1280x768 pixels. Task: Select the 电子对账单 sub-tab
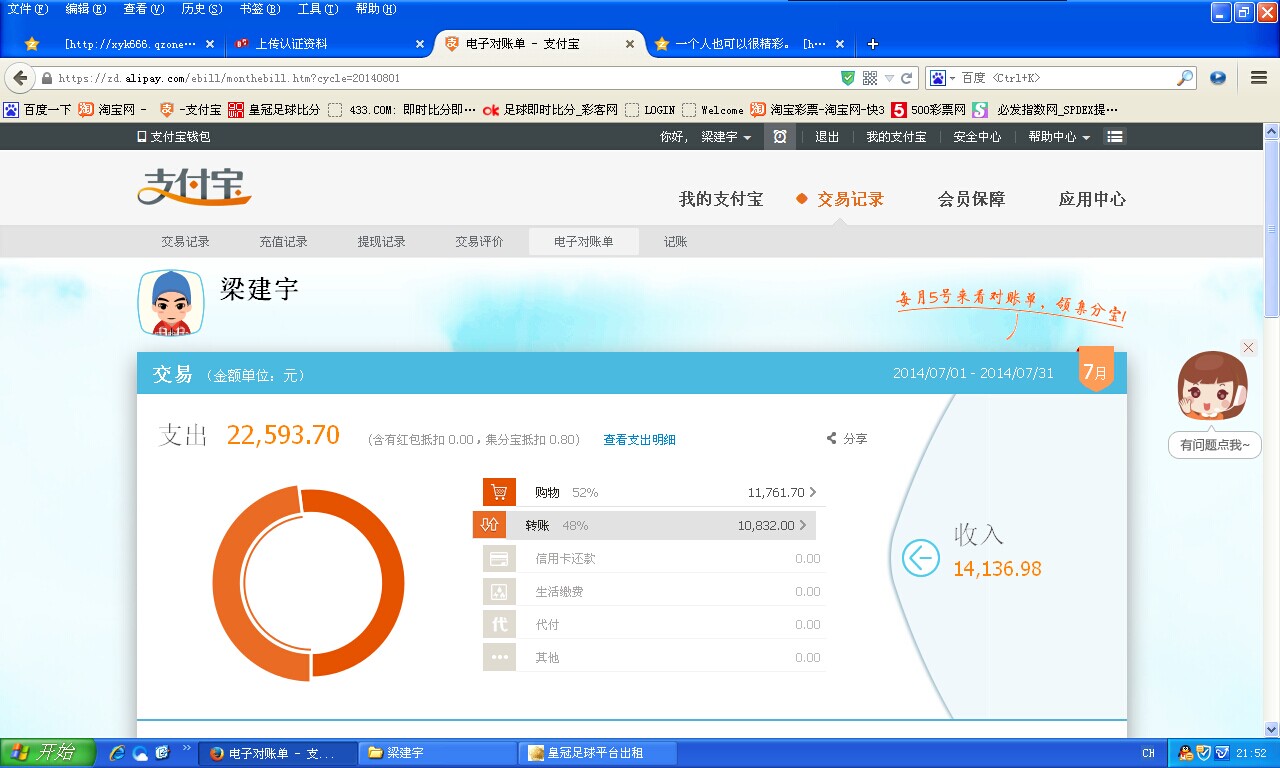click(584, 242)
